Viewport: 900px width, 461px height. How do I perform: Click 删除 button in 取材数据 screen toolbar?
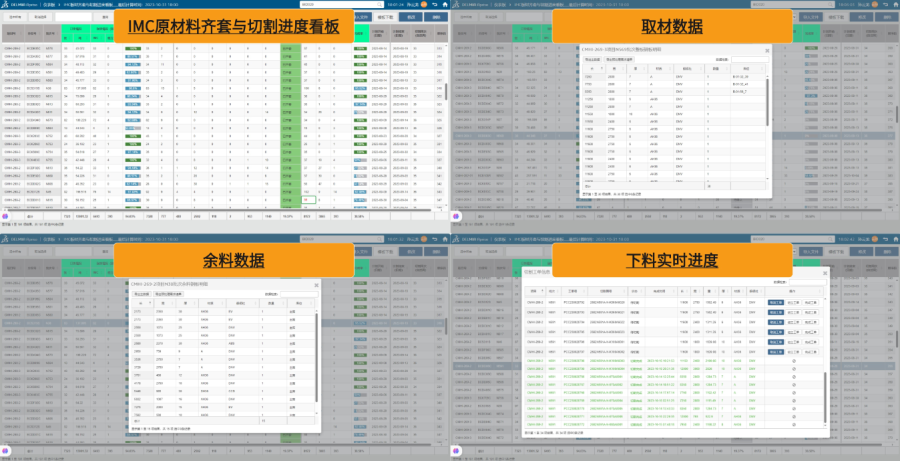886,17
